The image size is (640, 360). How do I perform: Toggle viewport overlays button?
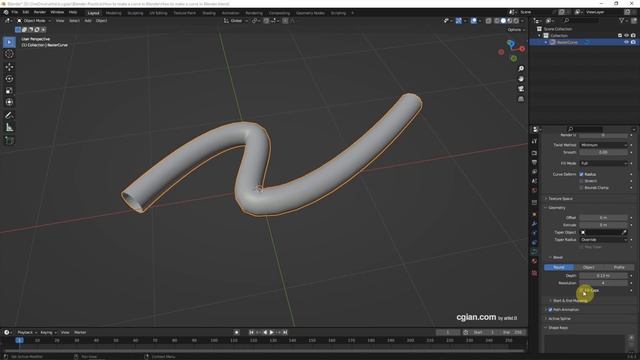click(x=473, y=21)
